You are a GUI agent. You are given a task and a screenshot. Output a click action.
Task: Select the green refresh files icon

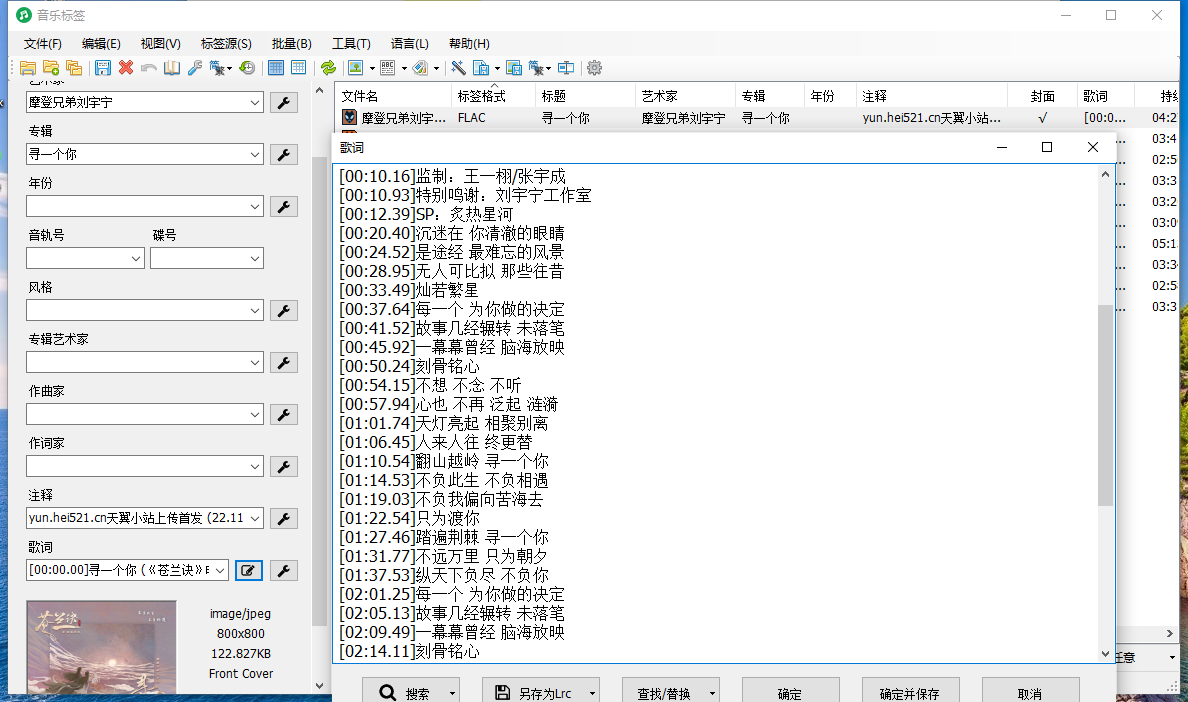pyautogui.click(x=329, y=67)
